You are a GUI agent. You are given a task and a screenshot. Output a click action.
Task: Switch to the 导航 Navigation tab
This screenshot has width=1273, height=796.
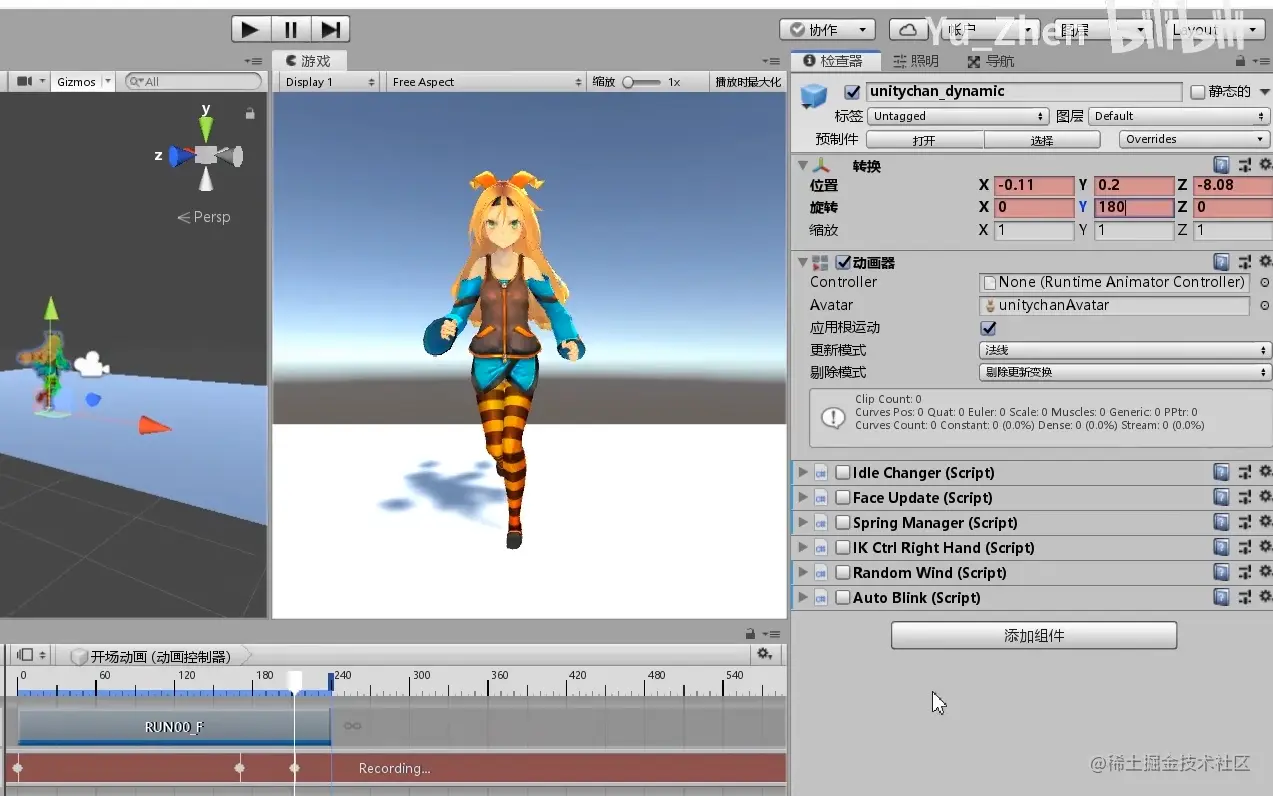[990, 61]
